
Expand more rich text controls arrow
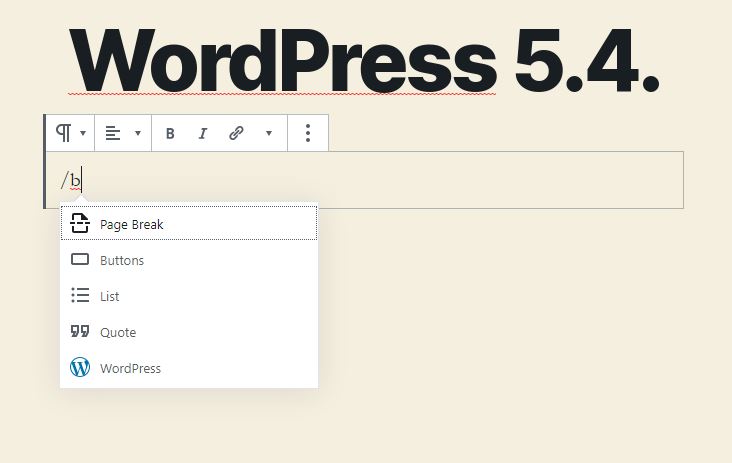coord(268,133)
